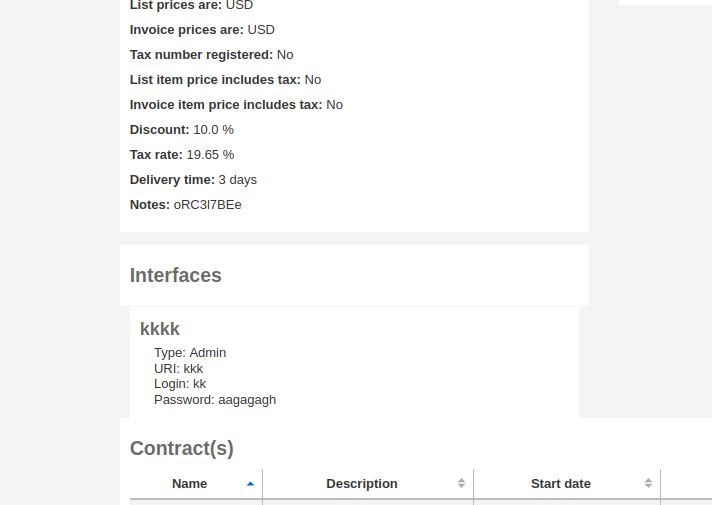Sort contracts by Name header text

click(x=189, y=484)
